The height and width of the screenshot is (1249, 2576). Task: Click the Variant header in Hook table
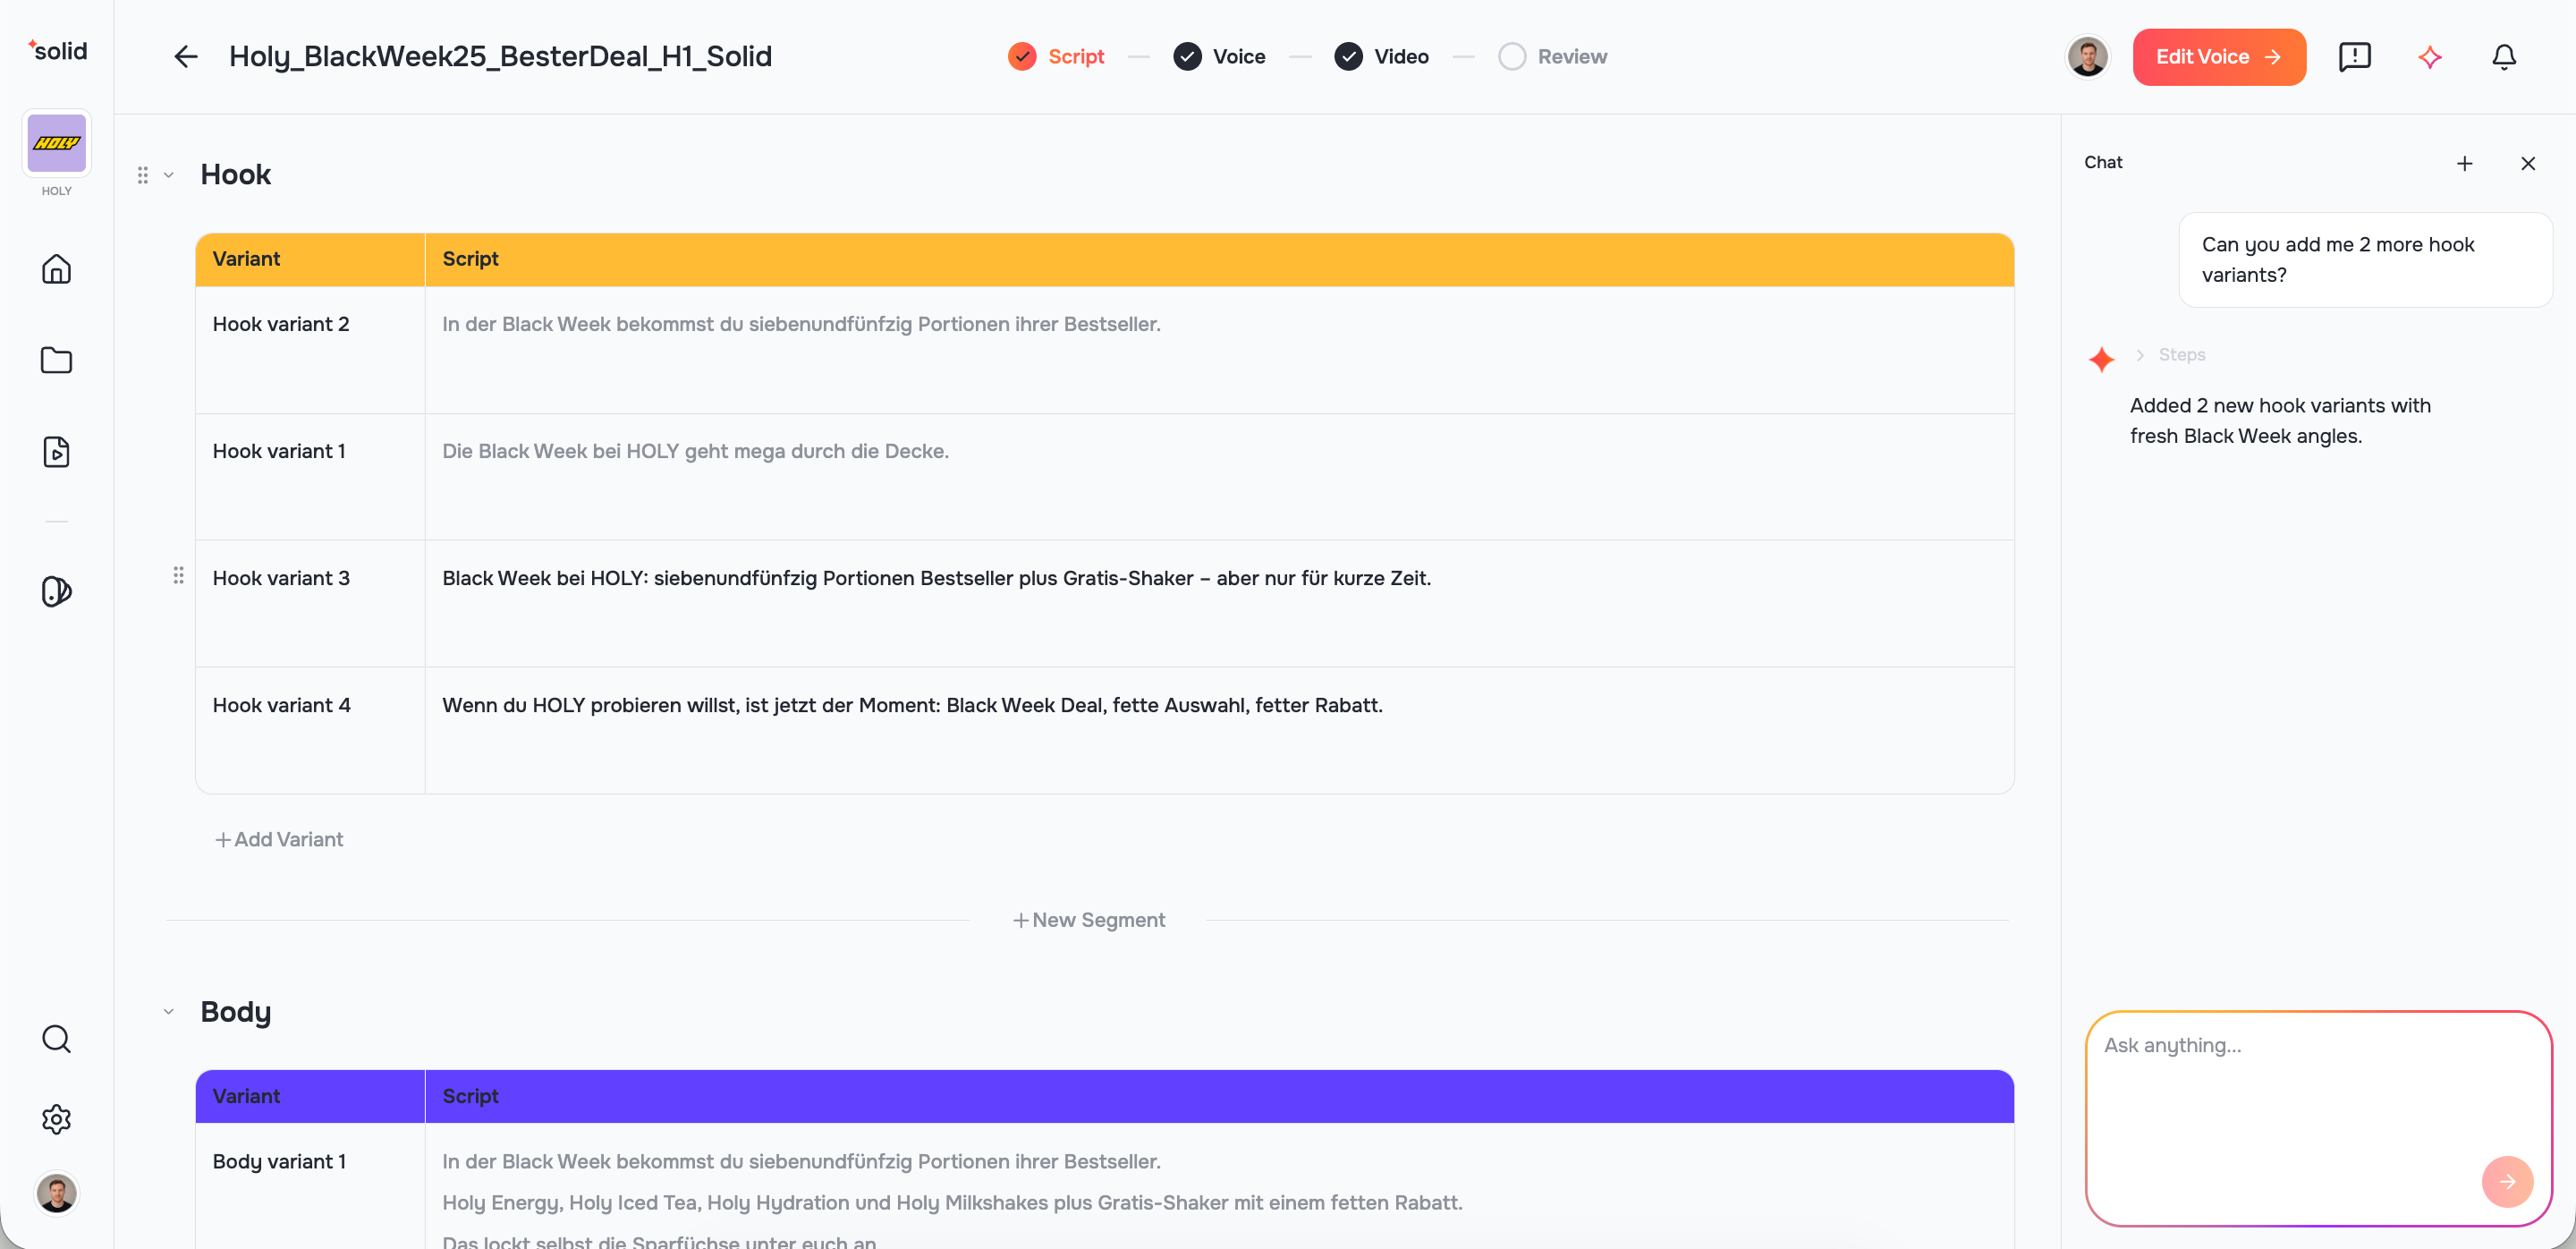[x=246, y=259]
